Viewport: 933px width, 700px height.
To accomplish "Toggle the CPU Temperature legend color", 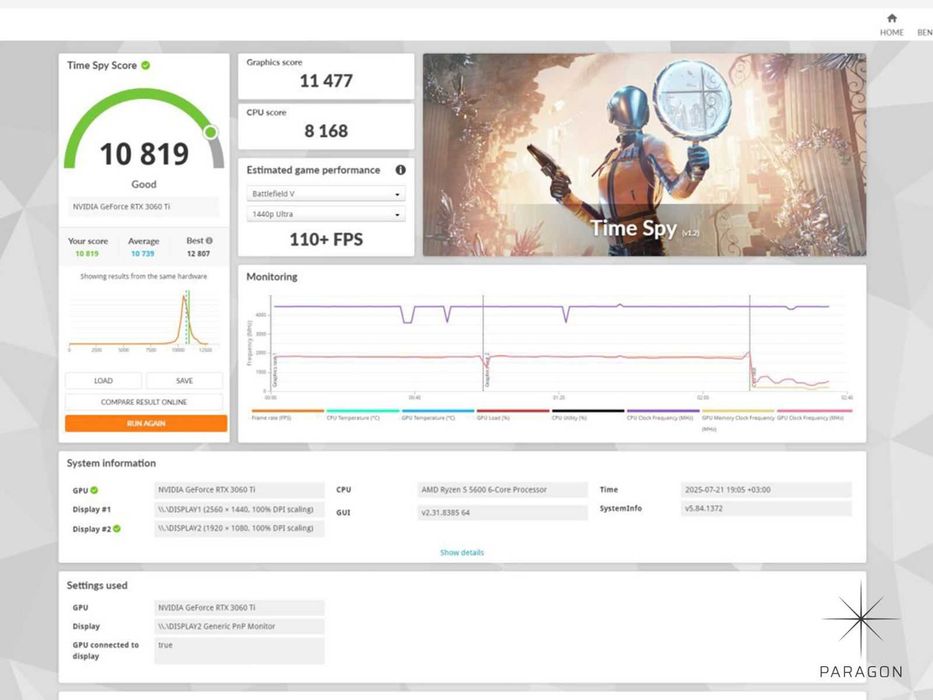I will click(x=362, y=411).
